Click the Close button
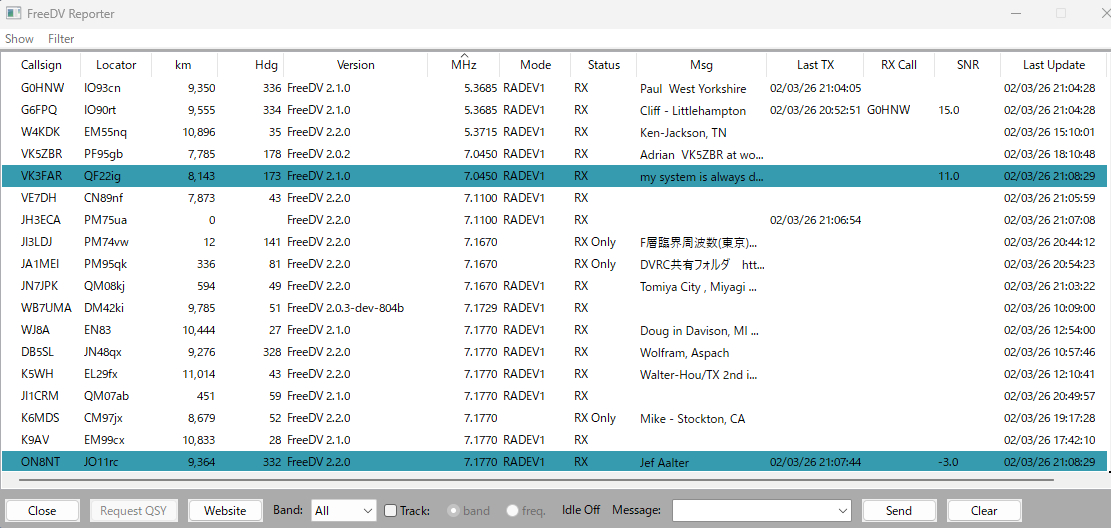Viewport: 1111px width, 528px height. (x=42, y=511)
